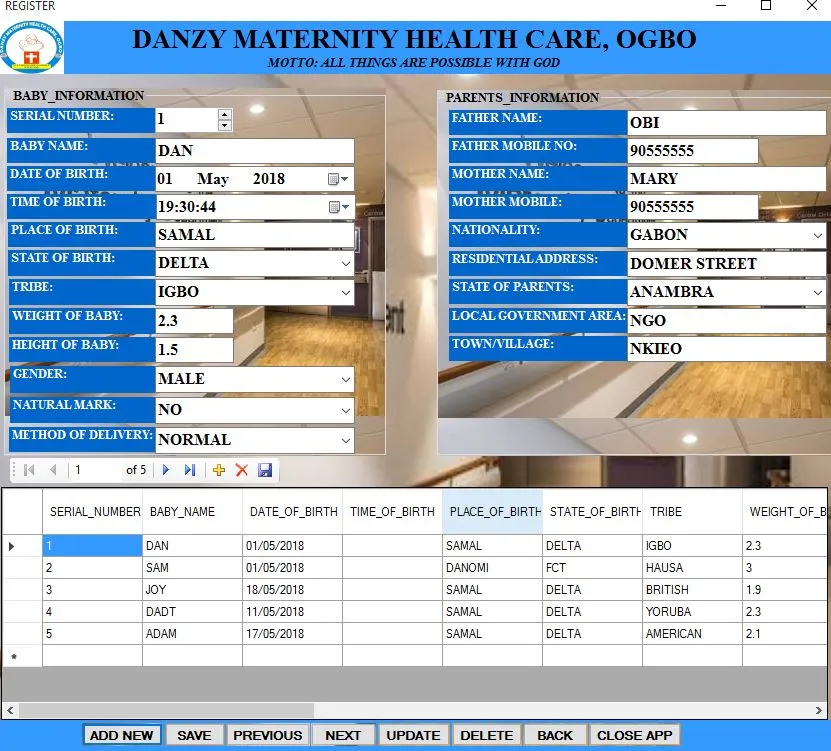Click the Weight of Baby field

[x=195, y=321]
